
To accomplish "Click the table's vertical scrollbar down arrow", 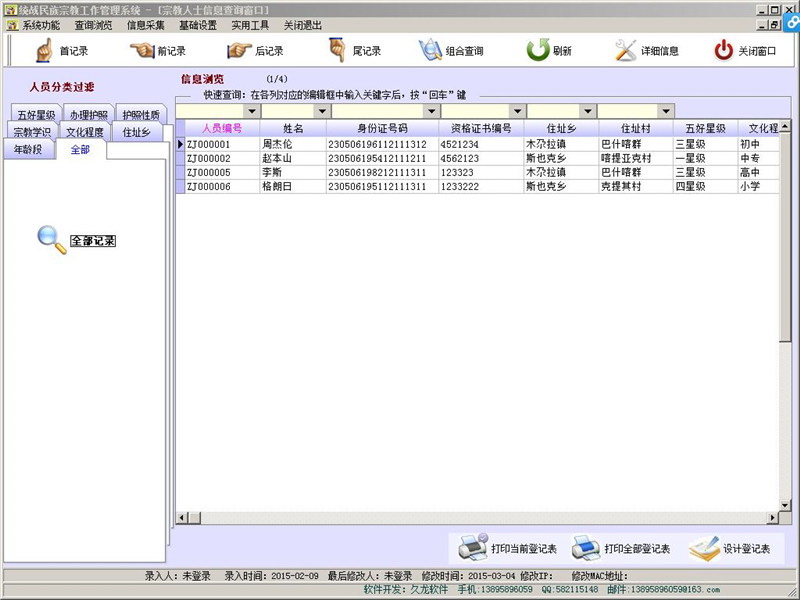I will [785, 506].
